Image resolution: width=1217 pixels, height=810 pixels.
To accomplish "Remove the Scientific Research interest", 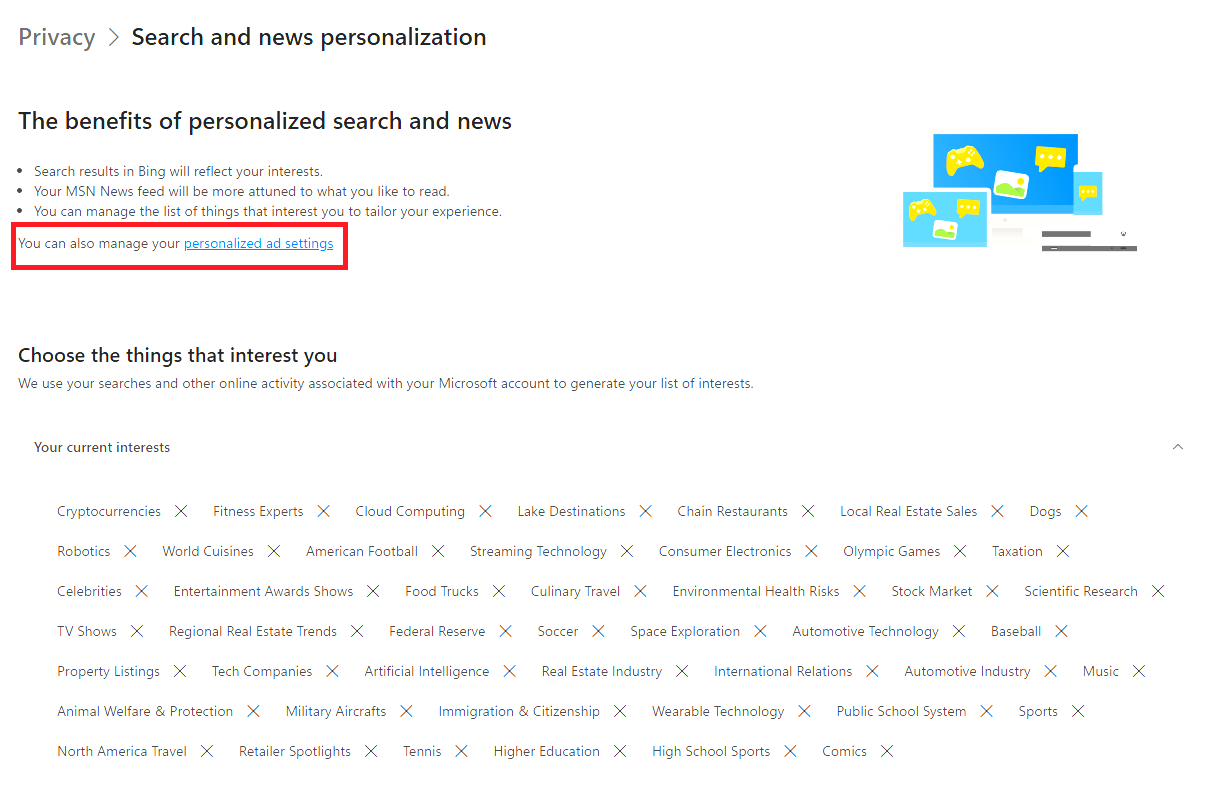I will [1158, 591].
